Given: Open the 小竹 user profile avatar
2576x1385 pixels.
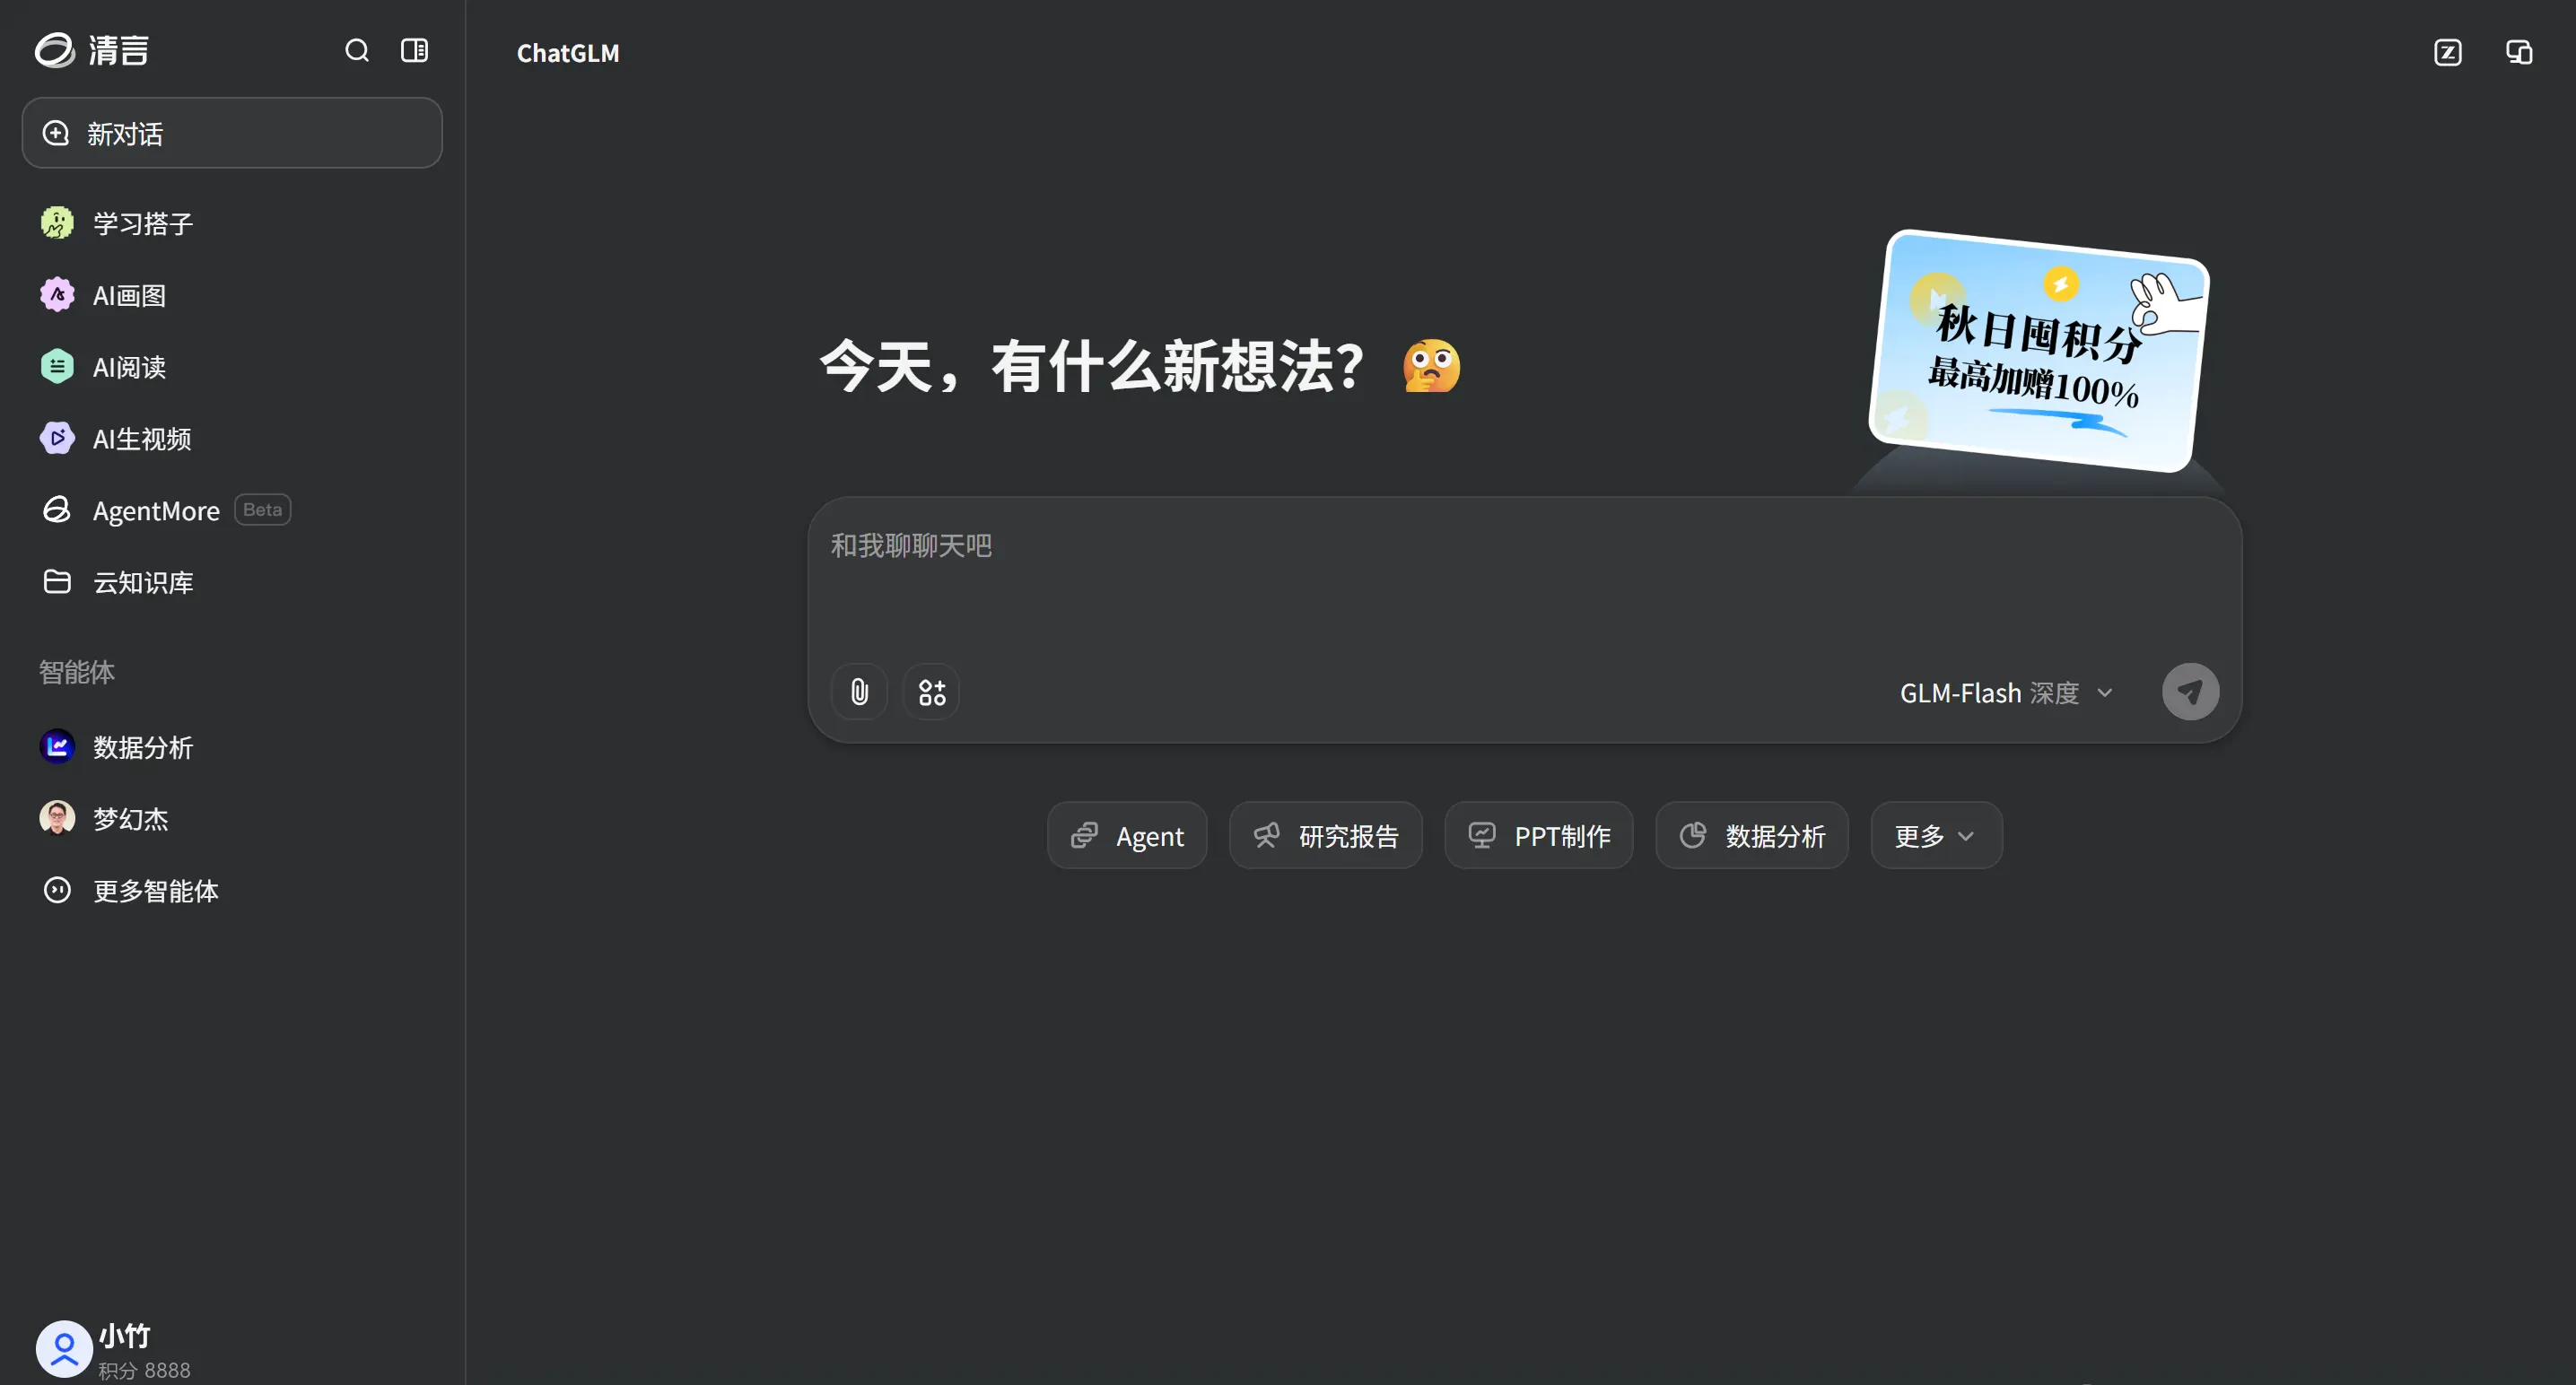Looking at the screenshot, I should [64, 1349].
